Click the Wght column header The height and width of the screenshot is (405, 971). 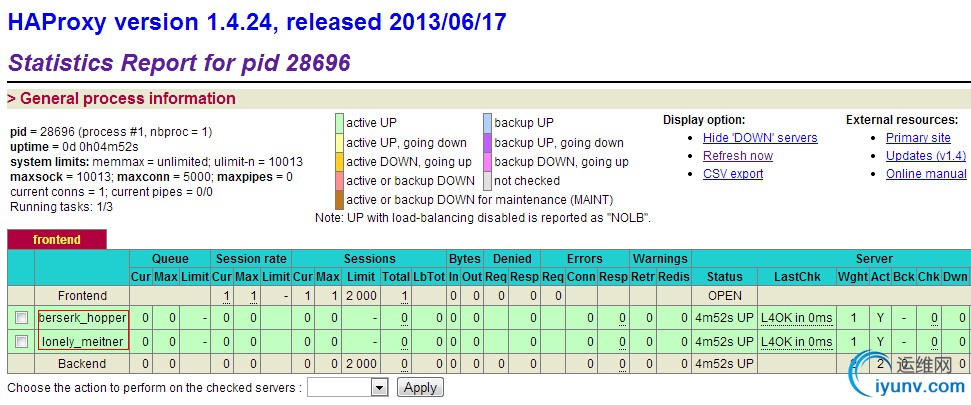[x=852, y=277]
